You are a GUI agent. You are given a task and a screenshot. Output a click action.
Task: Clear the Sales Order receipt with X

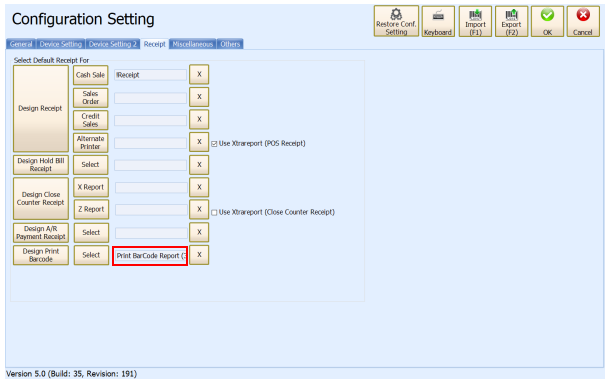199,97
